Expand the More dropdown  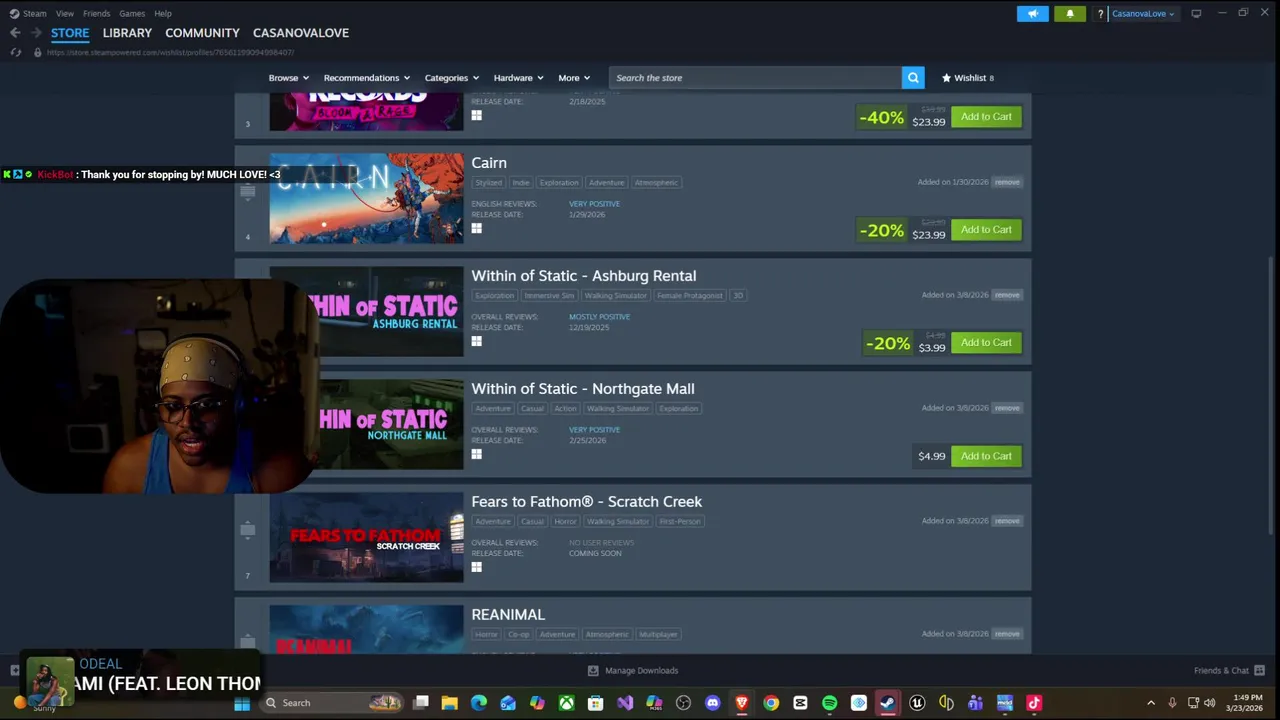(x=574, y=78)
